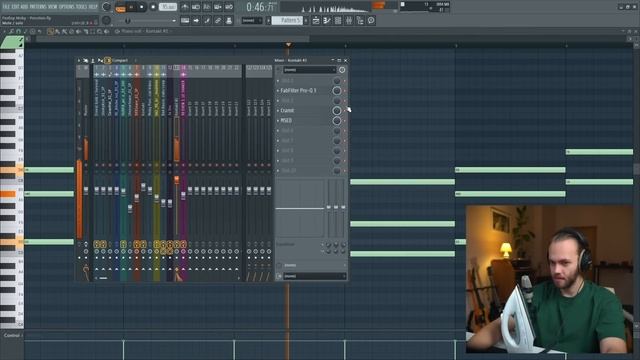Select the highest green note in piano roll
The width and height of the screenshot is (640, 360).
(x=599, y=152)
